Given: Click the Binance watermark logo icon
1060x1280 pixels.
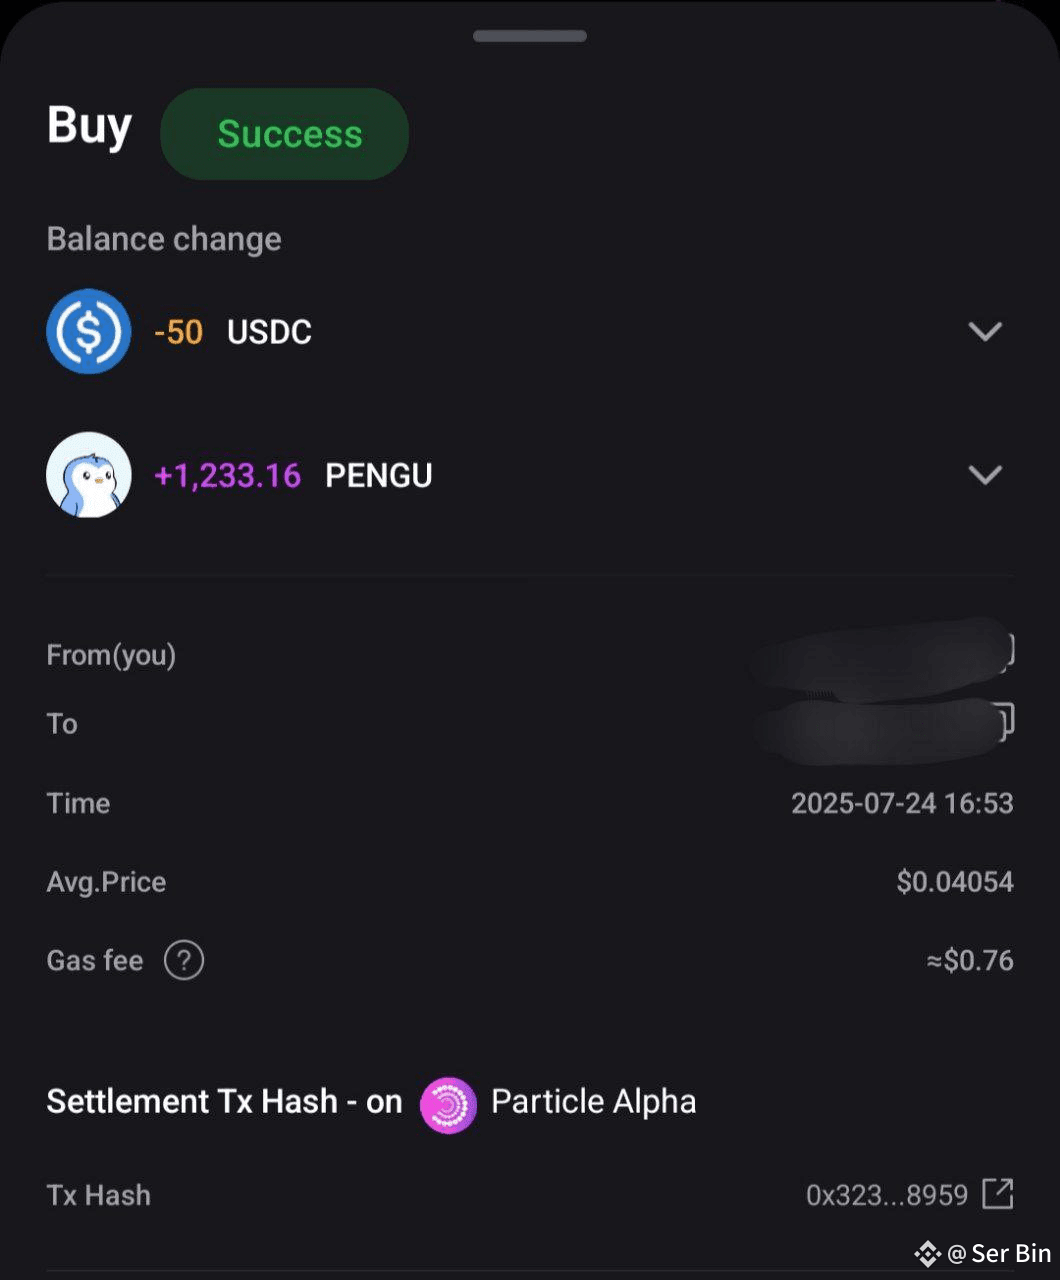Looking at the screenshot, I should (x=927, y=1253).
